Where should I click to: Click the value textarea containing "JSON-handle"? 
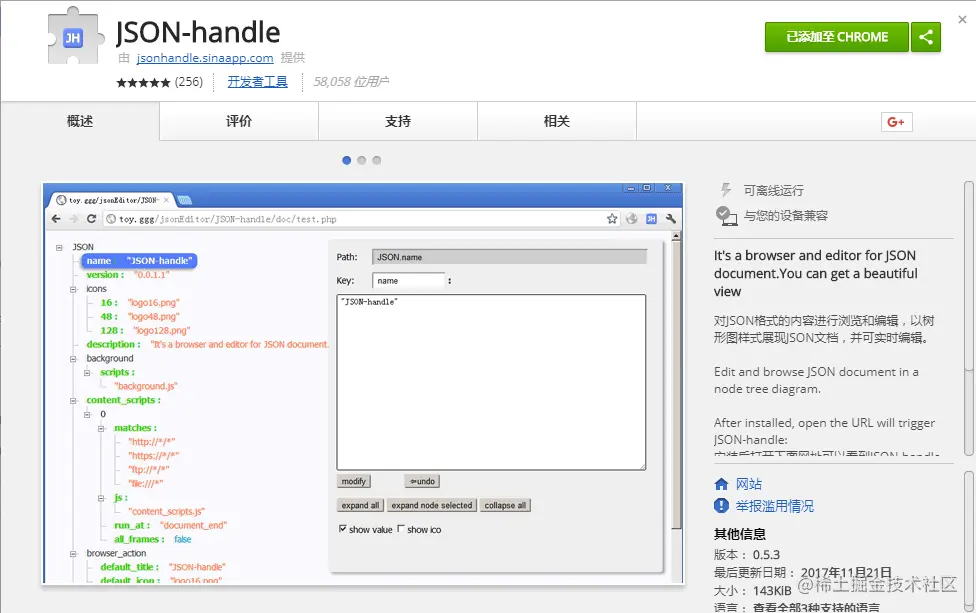tap(491, 382)
